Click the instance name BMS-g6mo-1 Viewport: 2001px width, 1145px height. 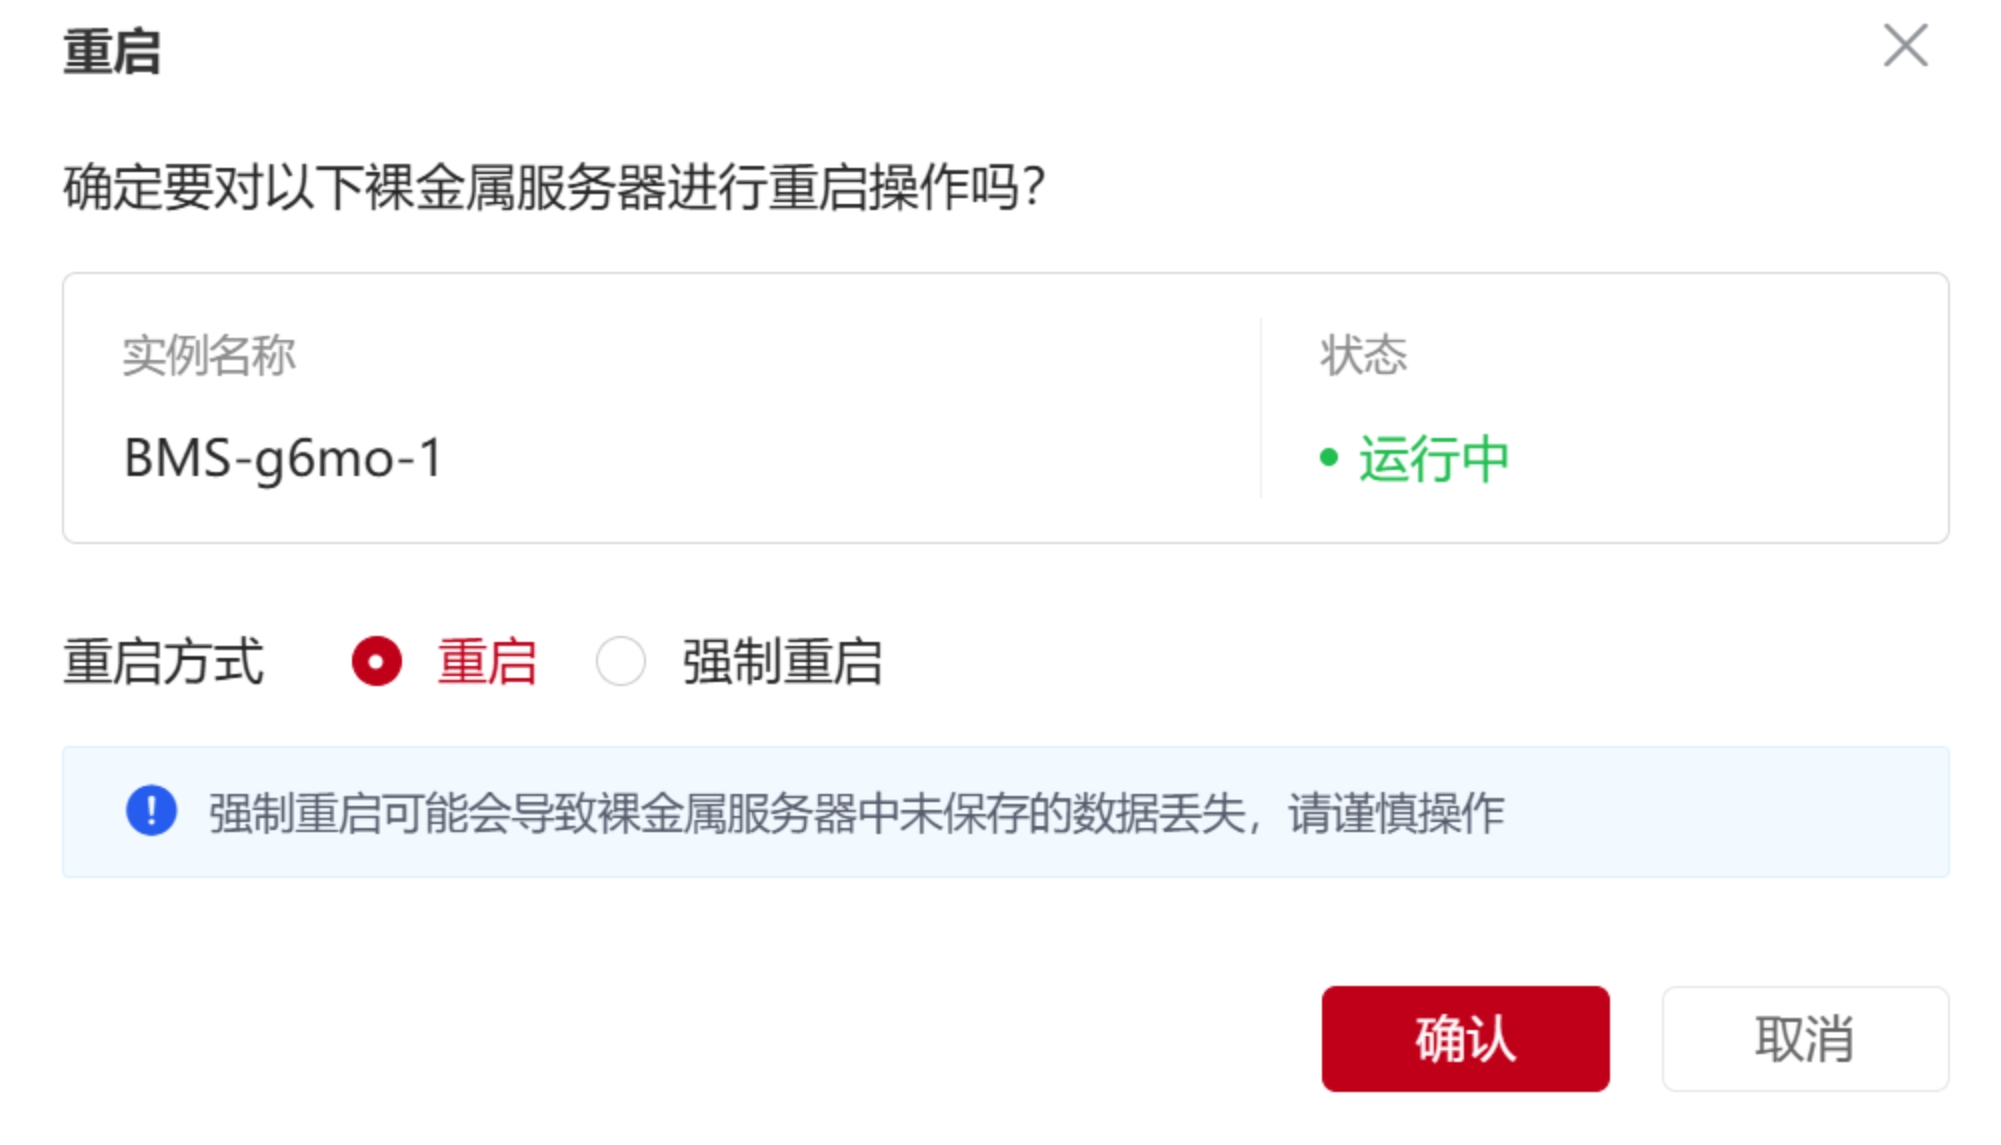tap(283, 459)
